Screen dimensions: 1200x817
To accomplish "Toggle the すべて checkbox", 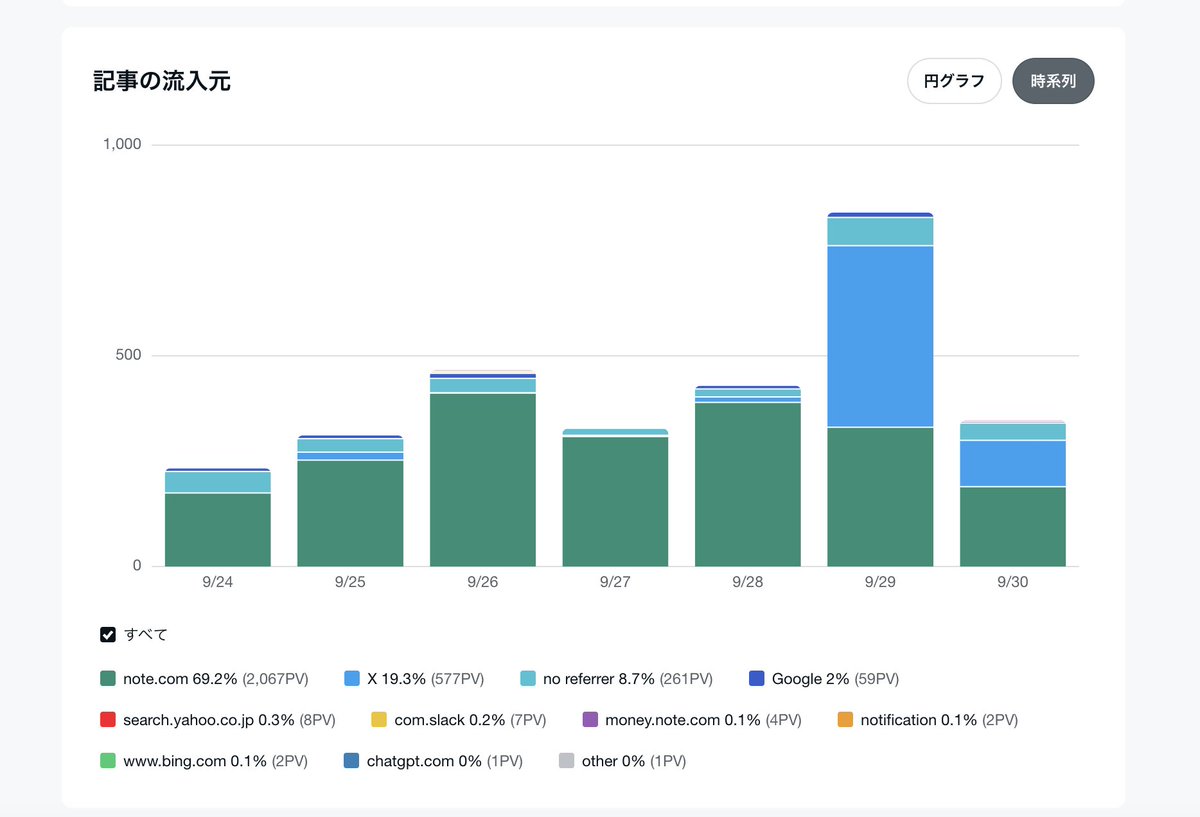I will pyautogui.click(x=109, y=634).
